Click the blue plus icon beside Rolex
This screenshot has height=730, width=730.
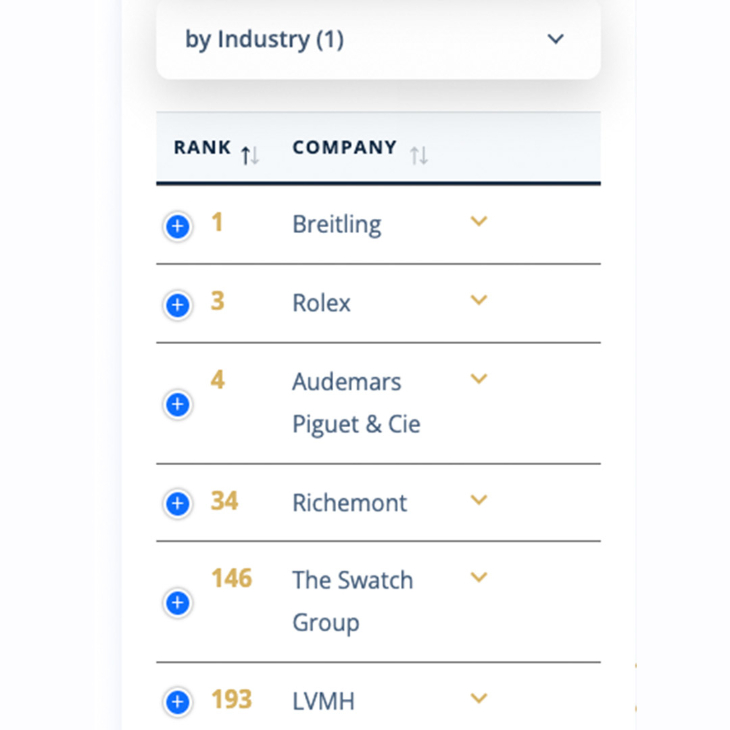pos(177,305)
